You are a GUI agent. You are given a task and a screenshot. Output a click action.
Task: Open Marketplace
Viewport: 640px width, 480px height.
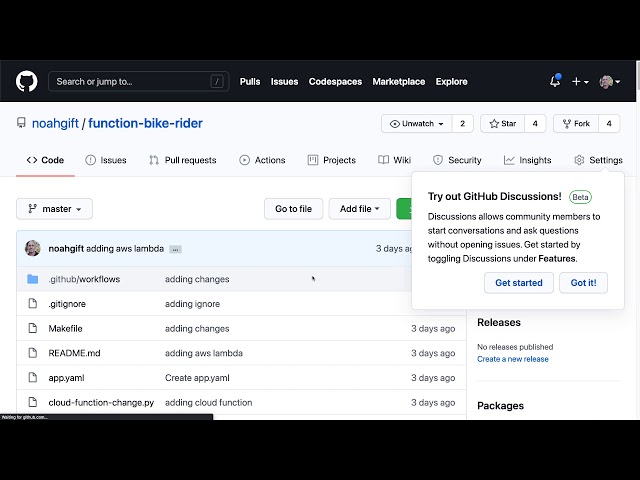pyautogui.click(x=399, y=82)
